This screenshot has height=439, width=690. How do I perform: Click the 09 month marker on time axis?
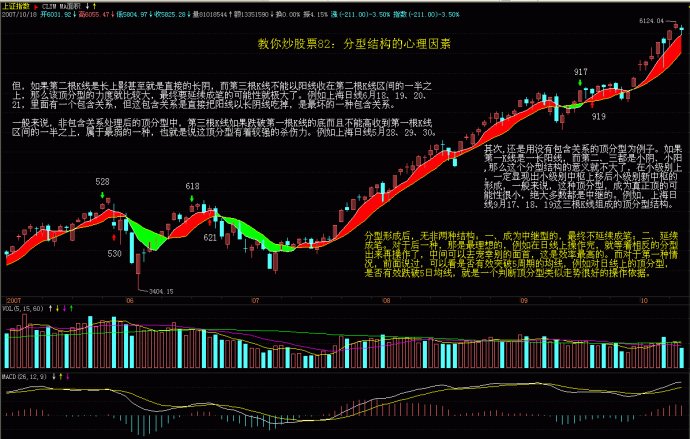524,301
